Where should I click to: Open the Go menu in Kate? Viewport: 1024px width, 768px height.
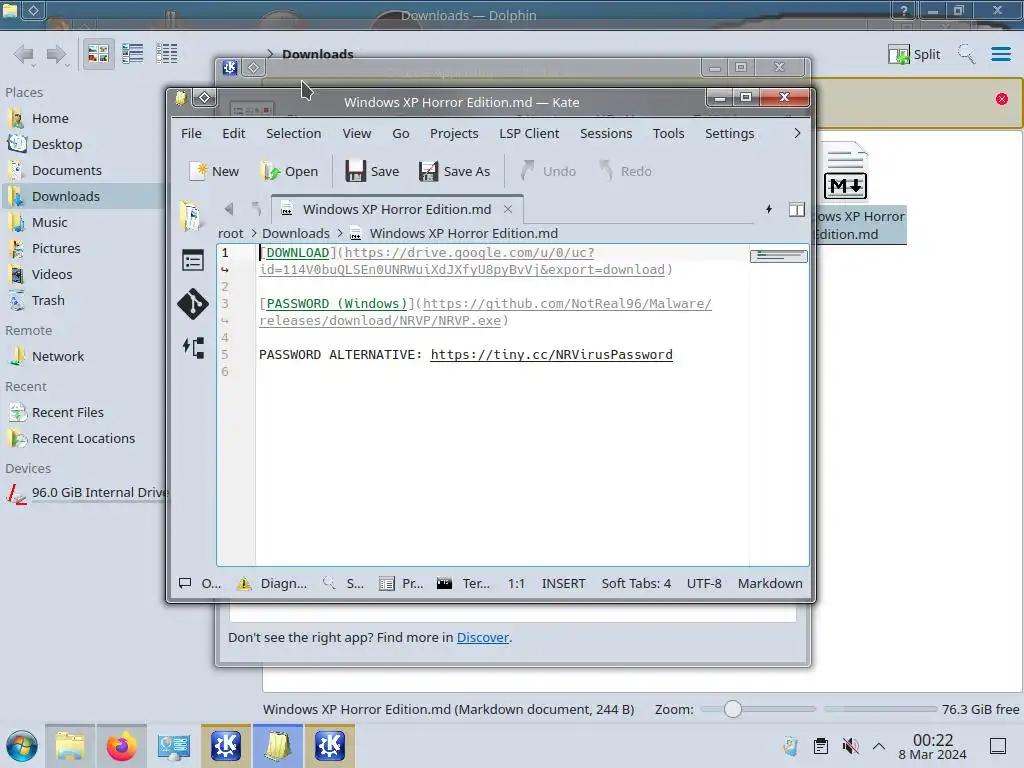click(x=400, y=133)
